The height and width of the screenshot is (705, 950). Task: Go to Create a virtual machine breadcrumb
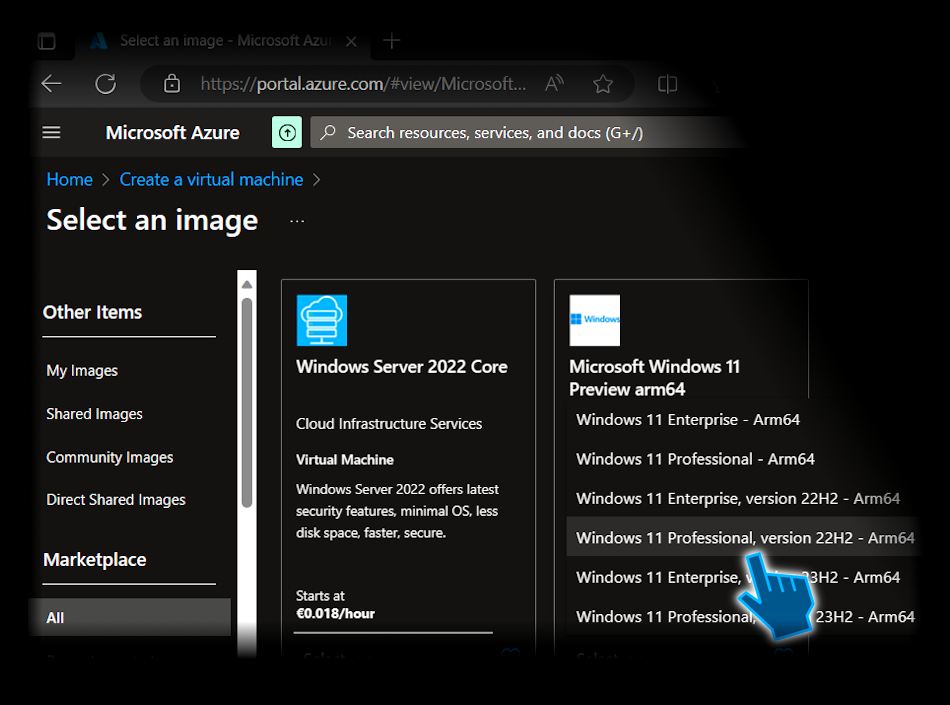coord(211,179)
